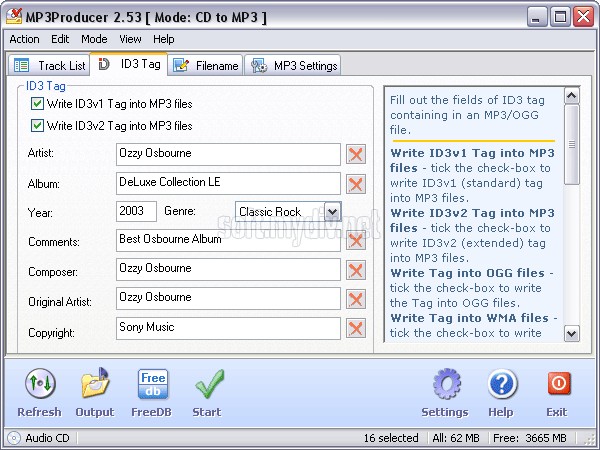This screenshot has width=600, height=450.
Task: Click 'Write Tag into WMA files' help heading
Action: [x=469, y=318]
